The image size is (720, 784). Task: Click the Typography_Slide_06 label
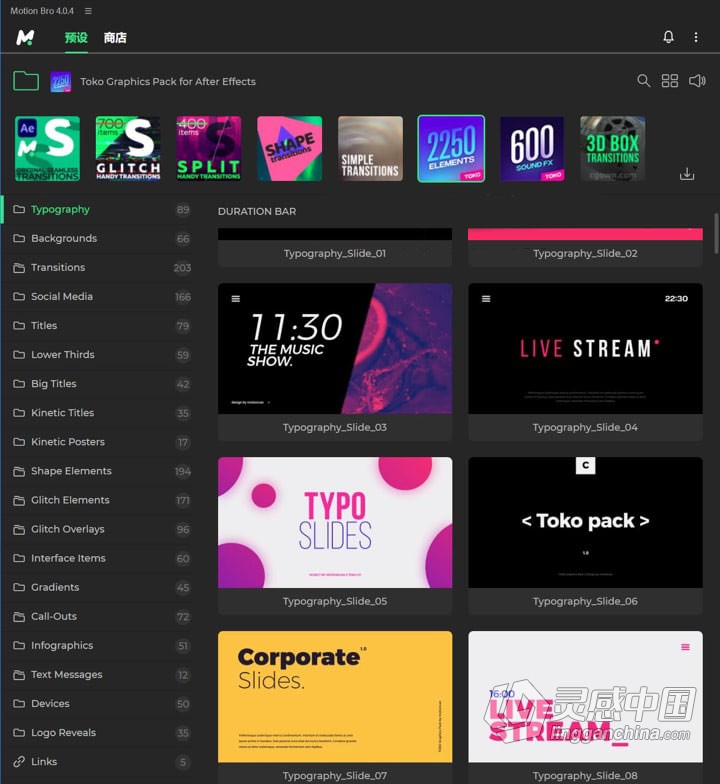point(586,602)
